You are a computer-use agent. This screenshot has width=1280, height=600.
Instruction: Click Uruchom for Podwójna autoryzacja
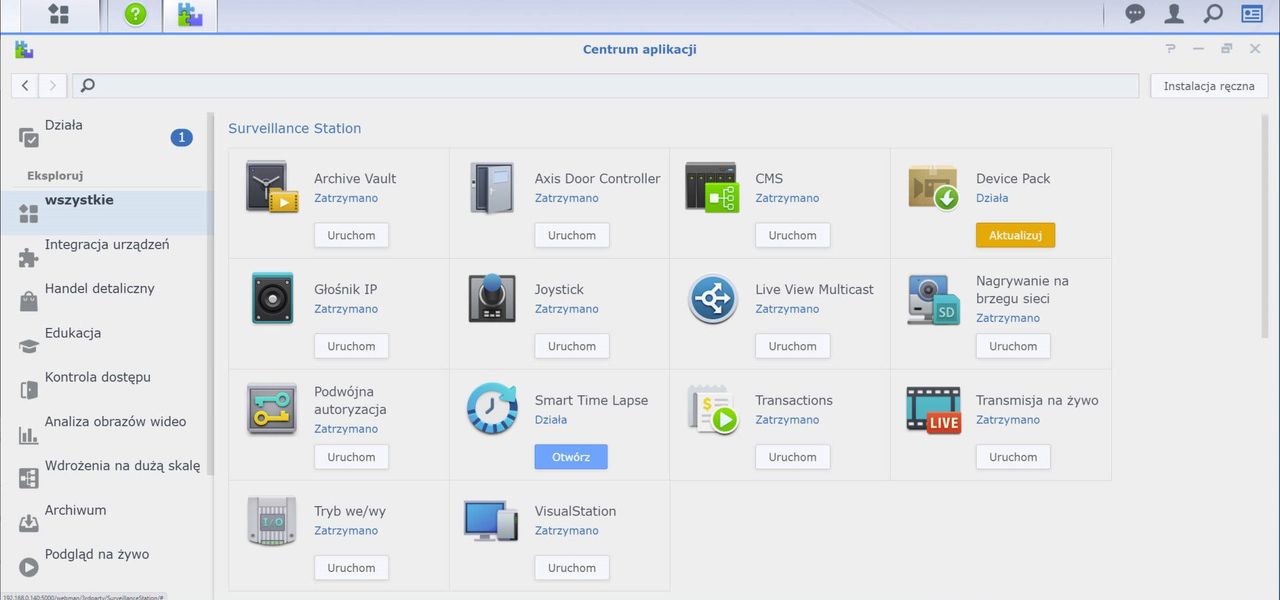click(351, 457)
